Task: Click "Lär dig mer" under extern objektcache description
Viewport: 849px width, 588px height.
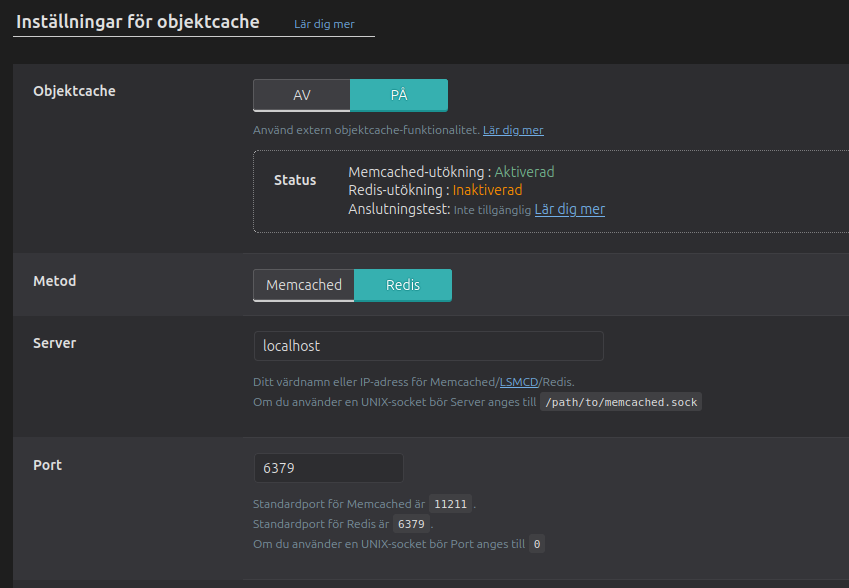Action: tap(513, 130)
